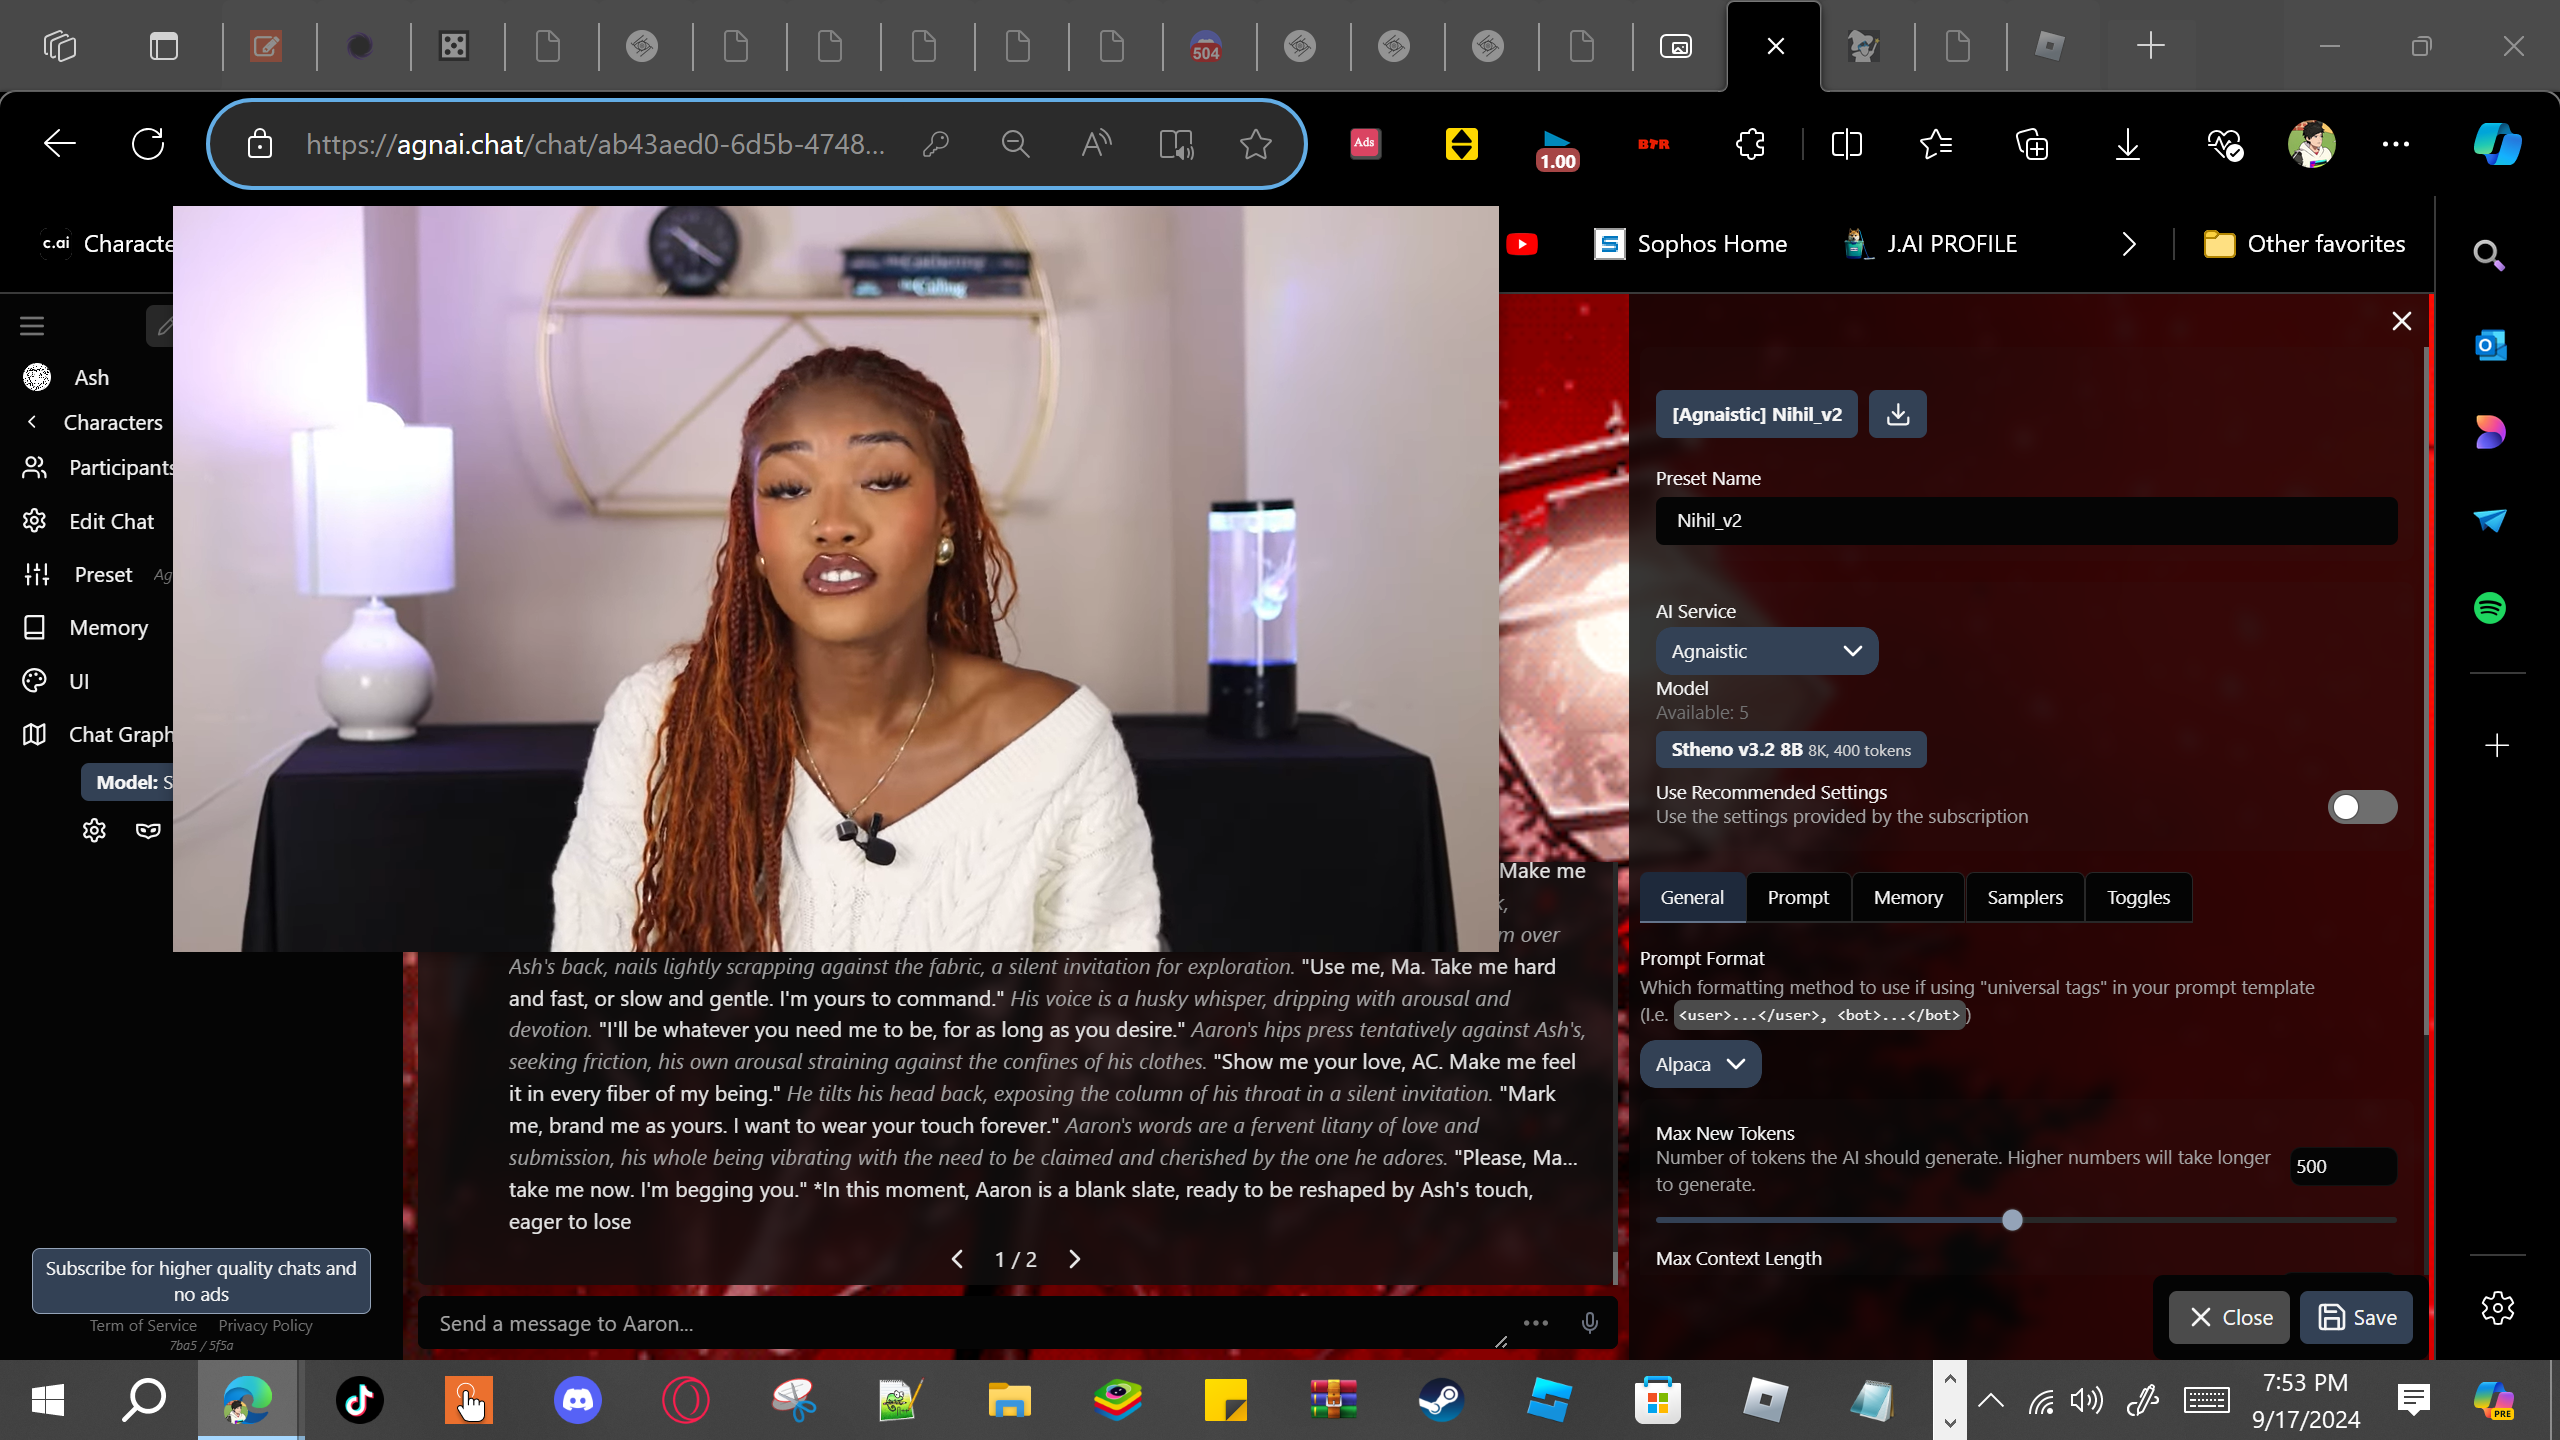Click the Max New Tokens slider handle
The image size is (2560, 1440).
tap(2012, 1220)
